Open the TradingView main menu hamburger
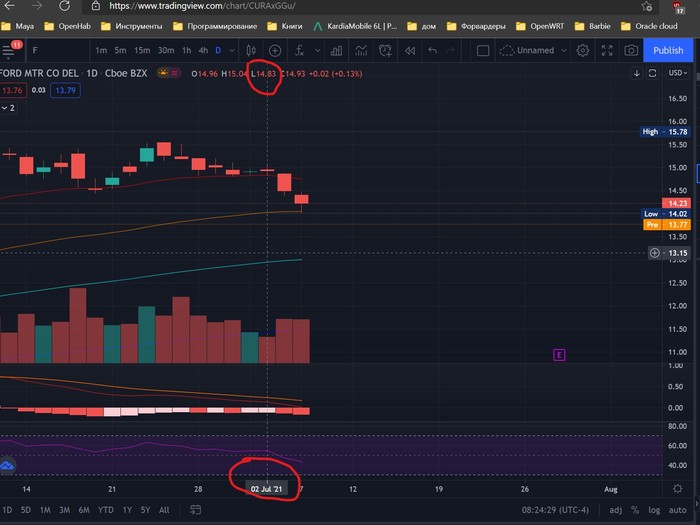 (8, 51)
